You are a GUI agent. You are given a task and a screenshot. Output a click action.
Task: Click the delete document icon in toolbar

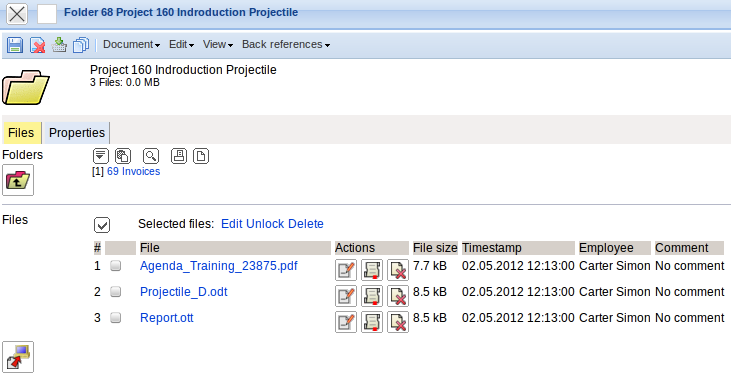[x=37, y=45]
